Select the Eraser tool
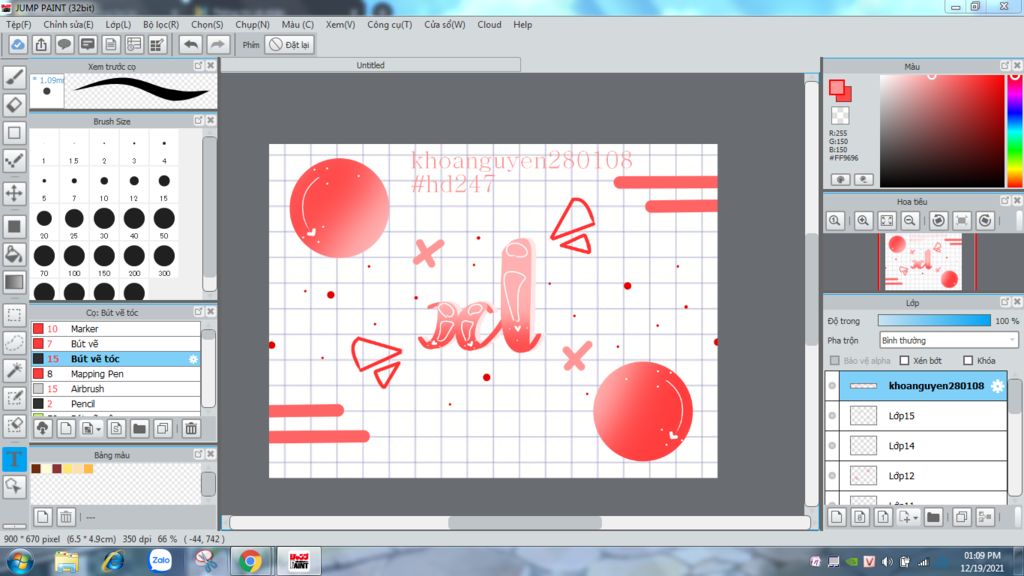 [14, 104]
